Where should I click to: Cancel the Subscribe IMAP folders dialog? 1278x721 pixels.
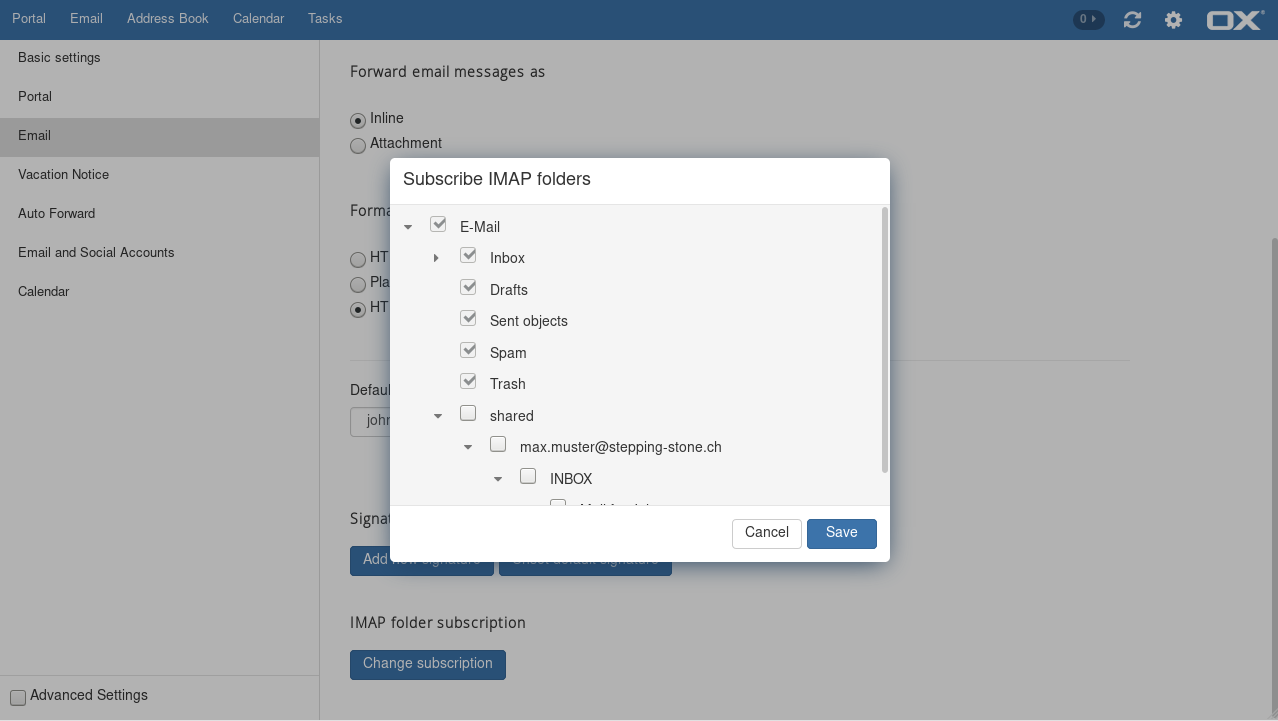(766, 533)
